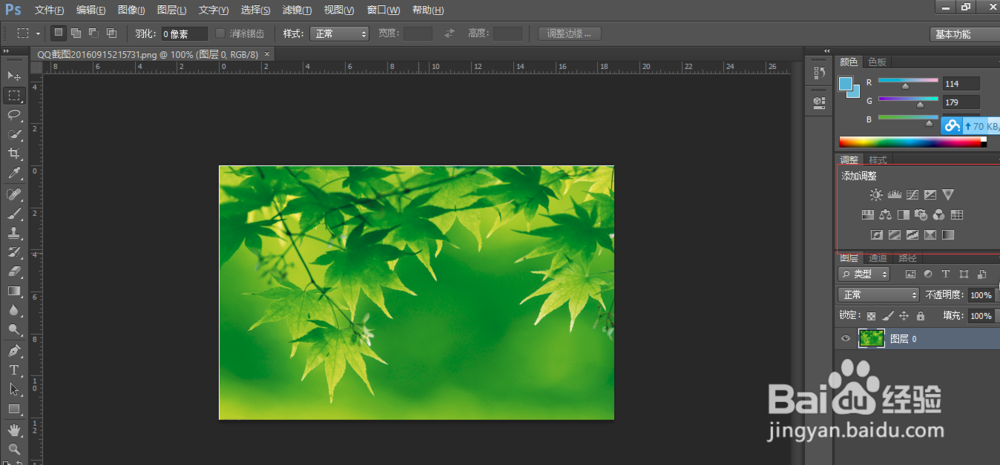Collapse the right panels using the double arrow
The image size is (1000, 465).
(x=827, y=51)
